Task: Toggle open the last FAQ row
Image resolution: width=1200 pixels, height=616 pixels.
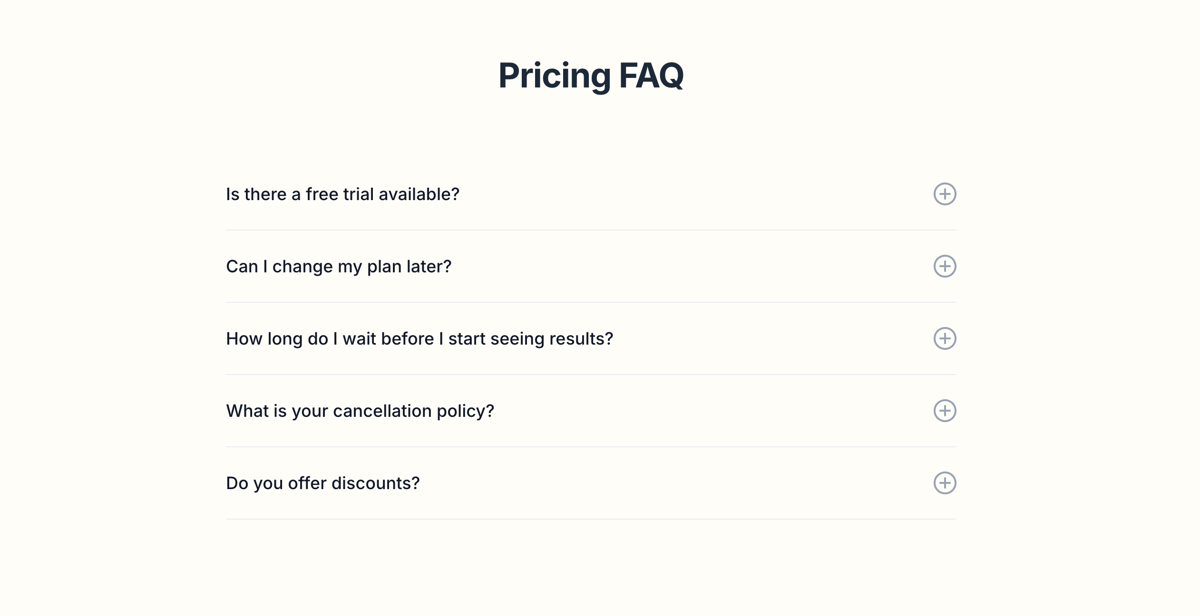Action: point(590,482)
